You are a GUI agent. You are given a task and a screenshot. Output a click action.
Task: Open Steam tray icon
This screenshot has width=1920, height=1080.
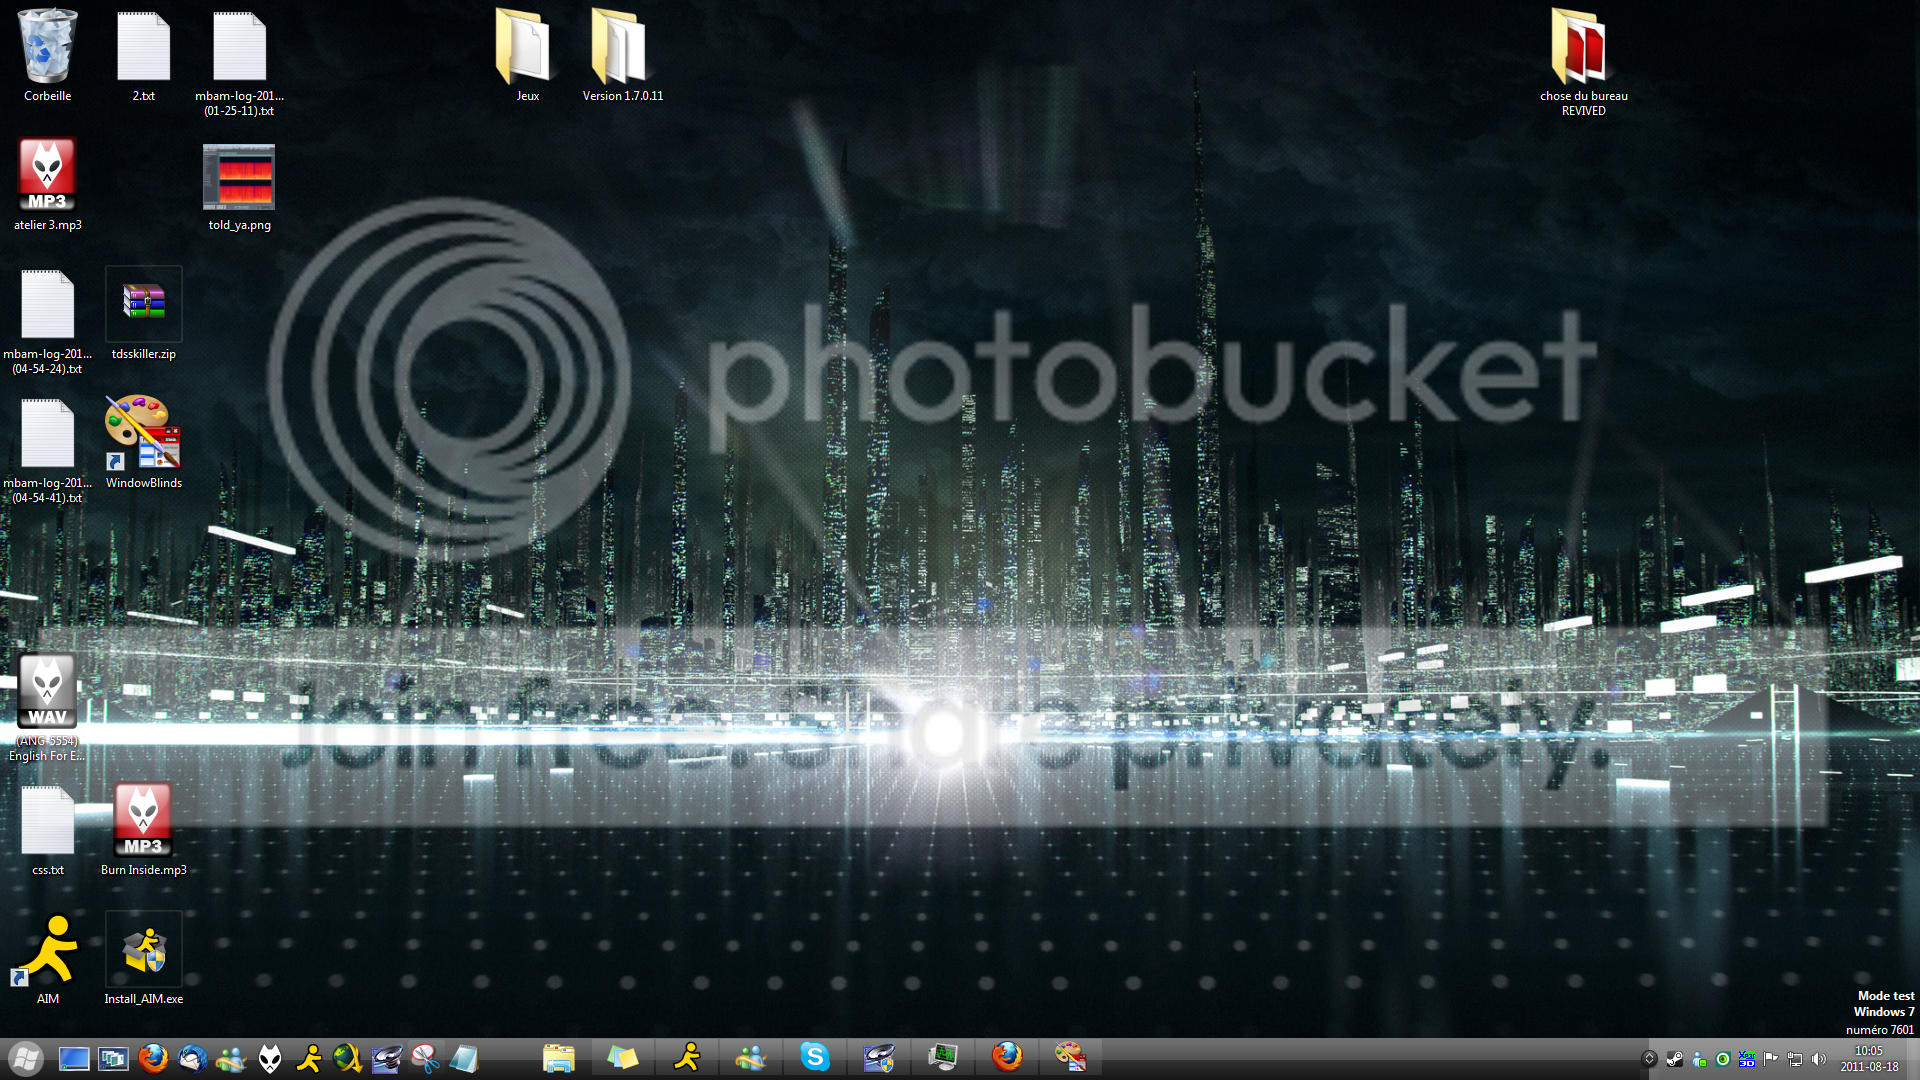point(1674,1059)
